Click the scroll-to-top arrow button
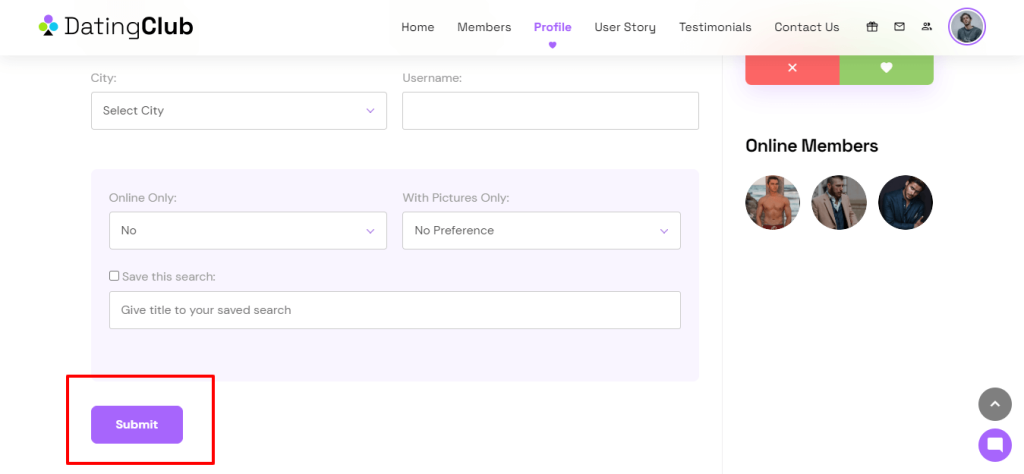This screenshot has height=474, width=1024. [995, 404]
